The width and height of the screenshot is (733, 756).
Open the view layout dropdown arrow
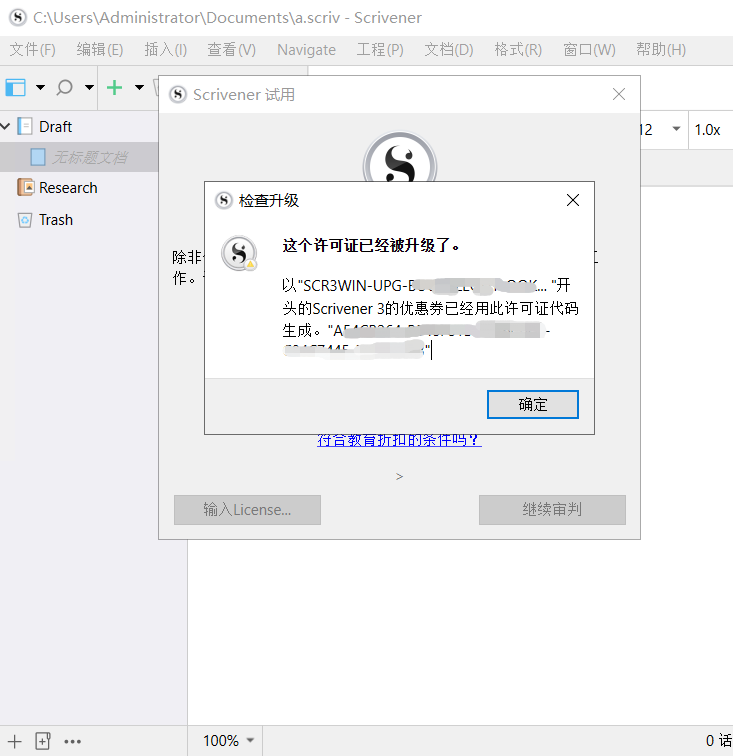pos(41,88)
